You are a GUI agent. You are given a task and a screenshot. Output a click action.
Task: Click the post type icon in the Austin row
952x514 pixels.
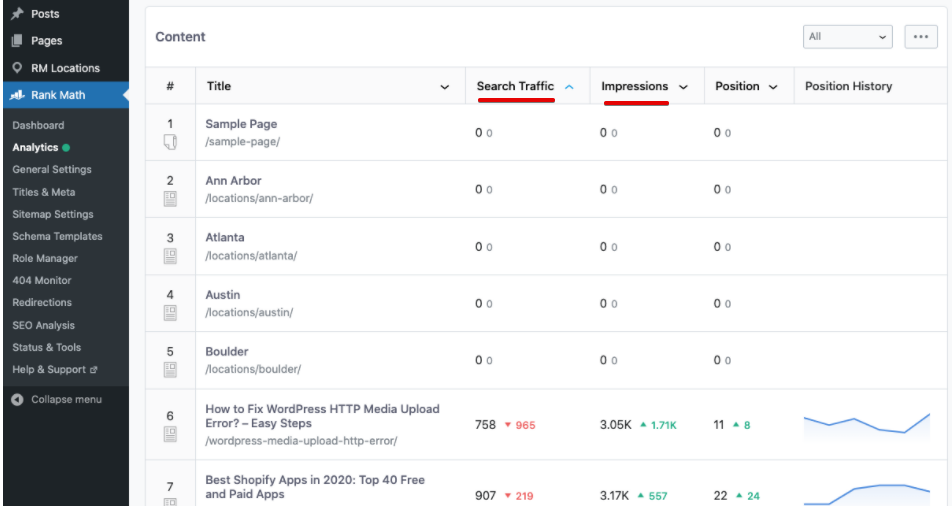pyautogui.click(x=170, y=313)
